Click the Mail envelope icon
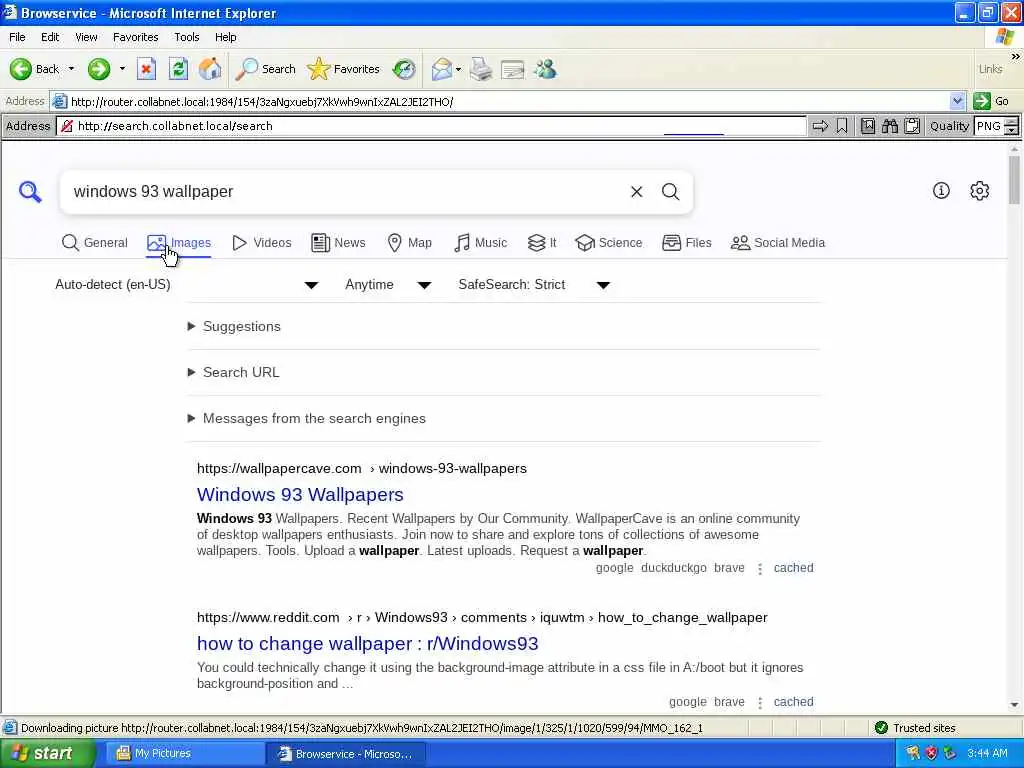This screenshot has height=768, width=1024. [x=442, y=69]
